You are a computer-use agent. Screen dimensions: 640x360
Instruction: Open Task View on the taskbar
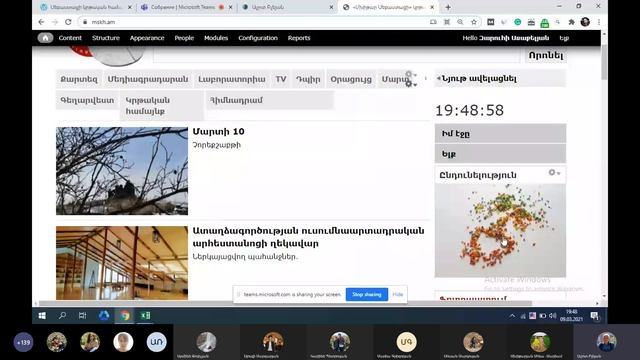82,316
